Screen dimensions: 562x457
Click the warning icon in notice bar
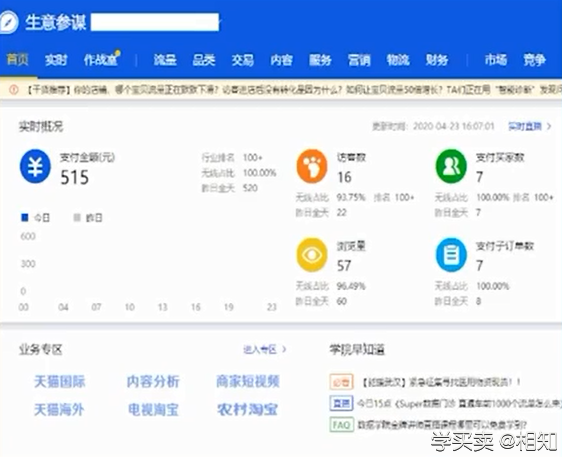click(14, 90)
